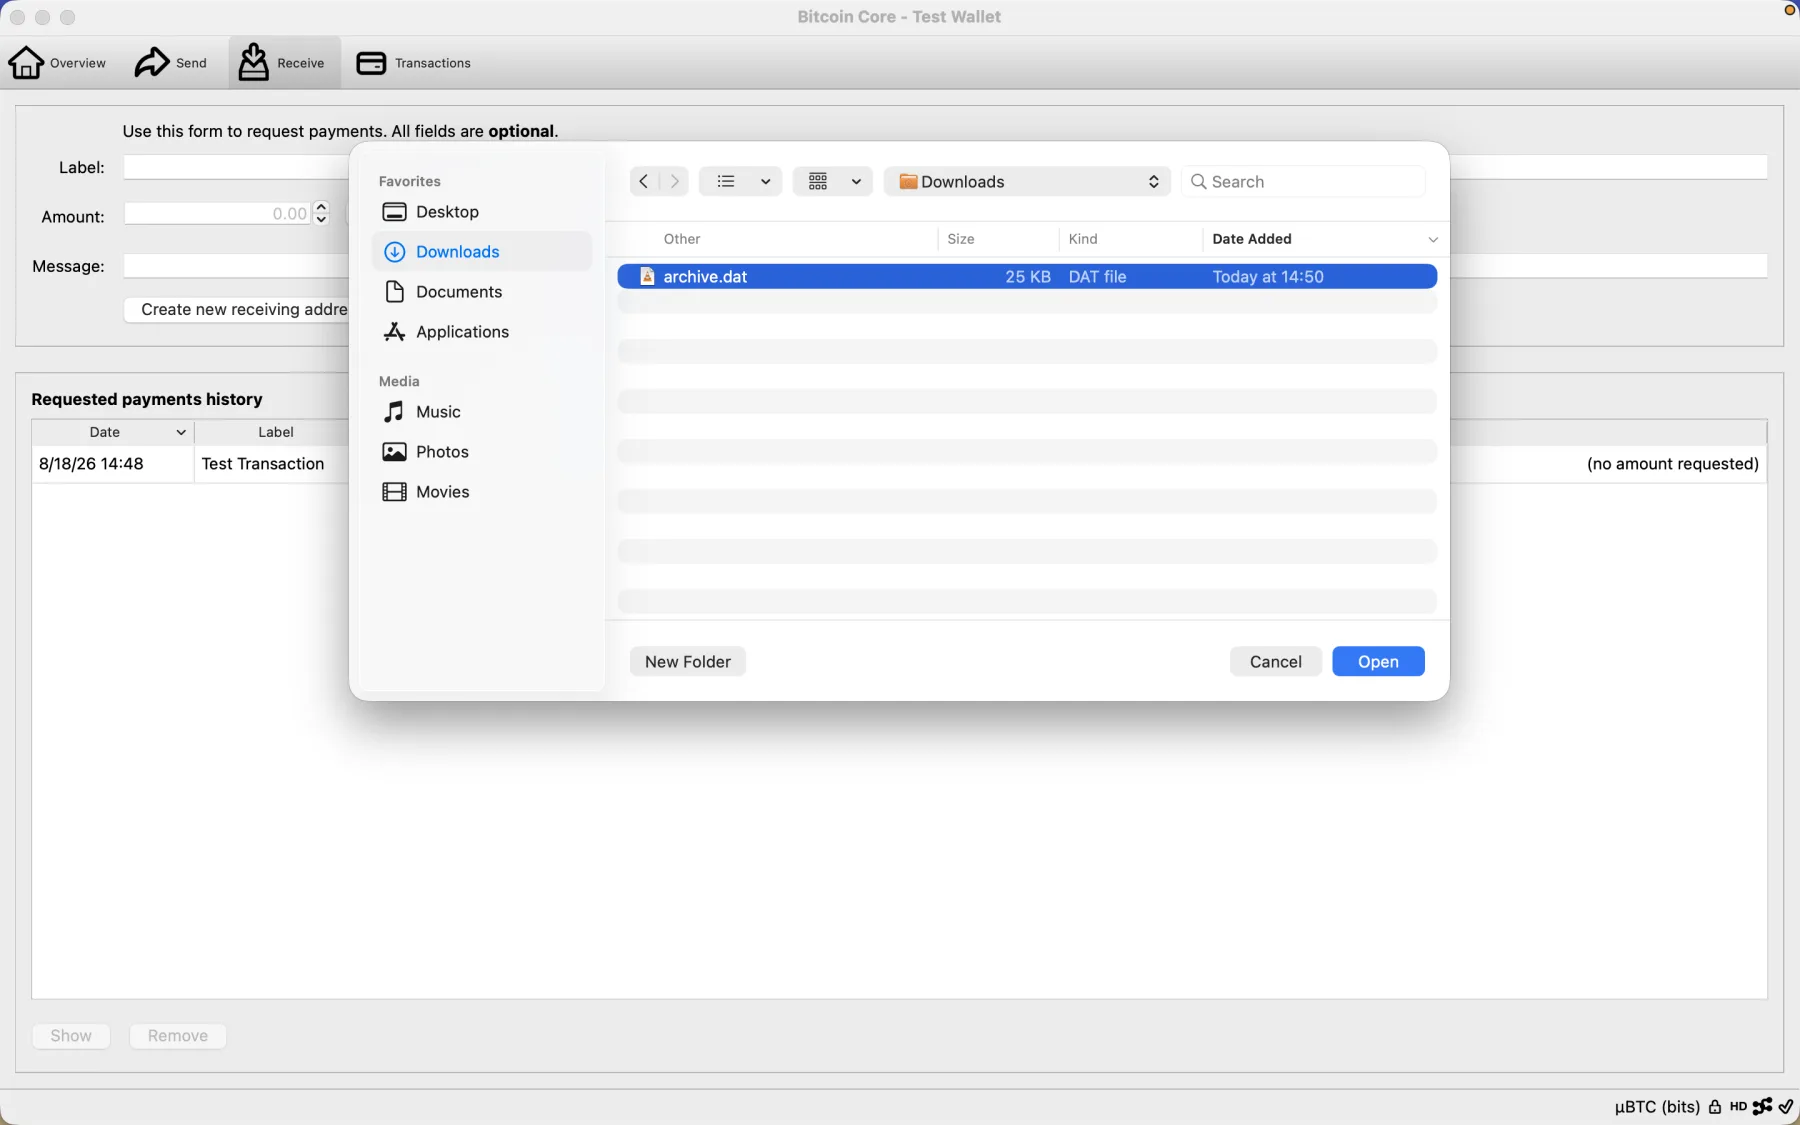Choose Desktop in sidebar Favorites

click(482, 212)
